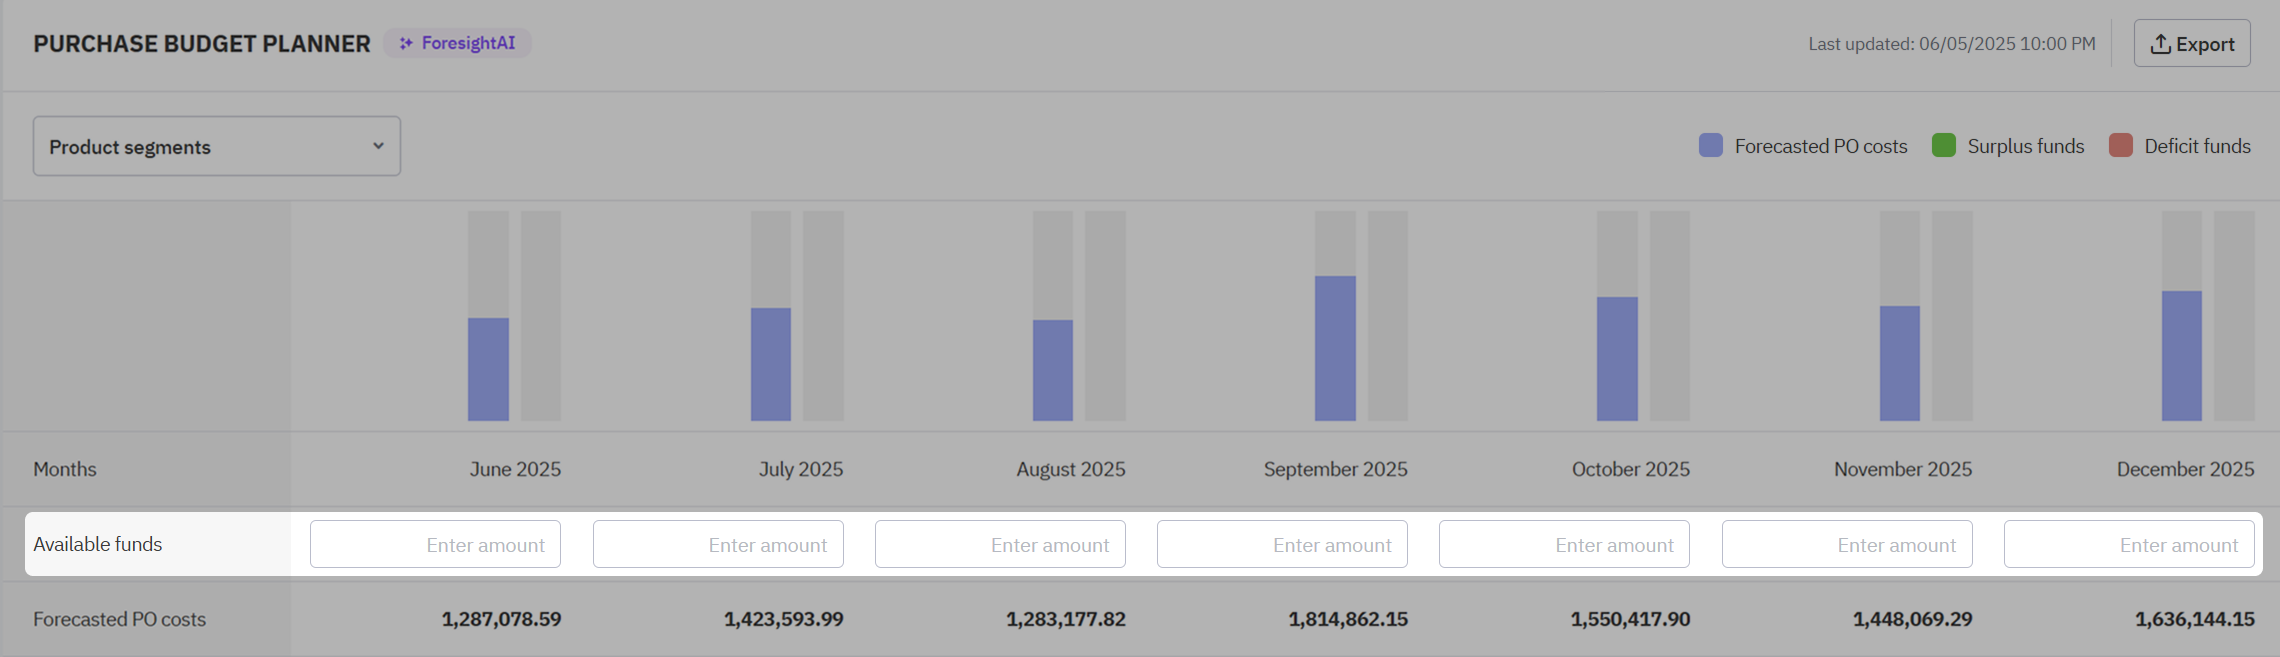The image size is (2280, 657).
Task: Click the ForesightAI sparkle badge
Action: tap(456, 43)
